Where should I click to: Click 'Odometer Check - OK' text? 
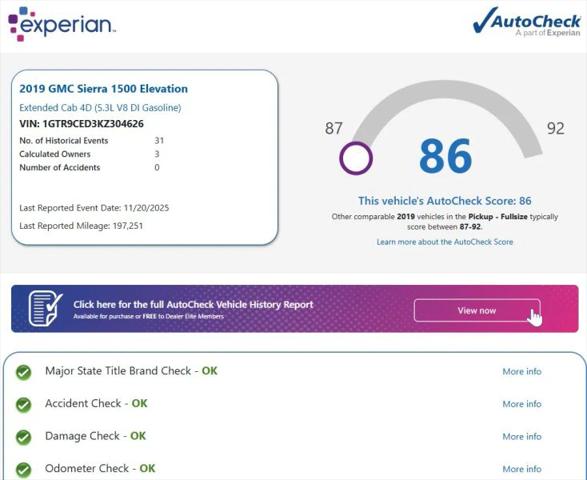(x=100, y=469)
